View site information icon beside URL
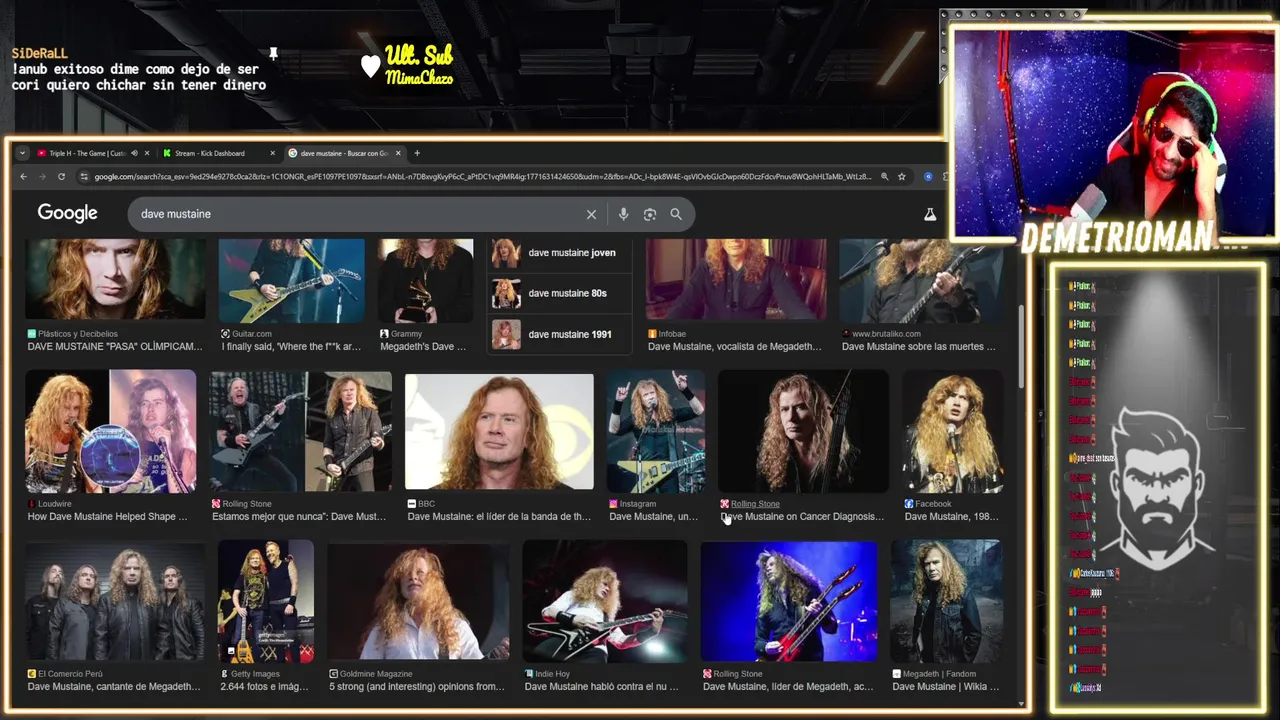Image resolution: width=1280 pixels, height=720 pixels. pyautogui.click(x=84, y=177)
